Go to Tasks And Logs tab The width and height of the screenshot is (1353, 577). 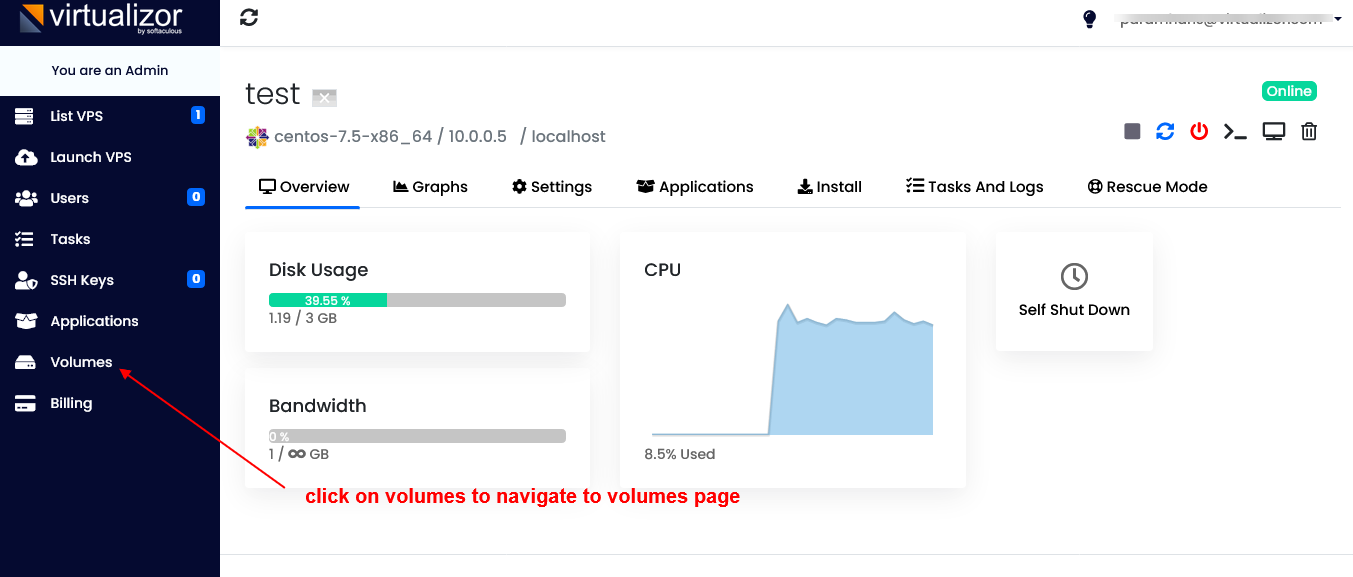[974, 187]
